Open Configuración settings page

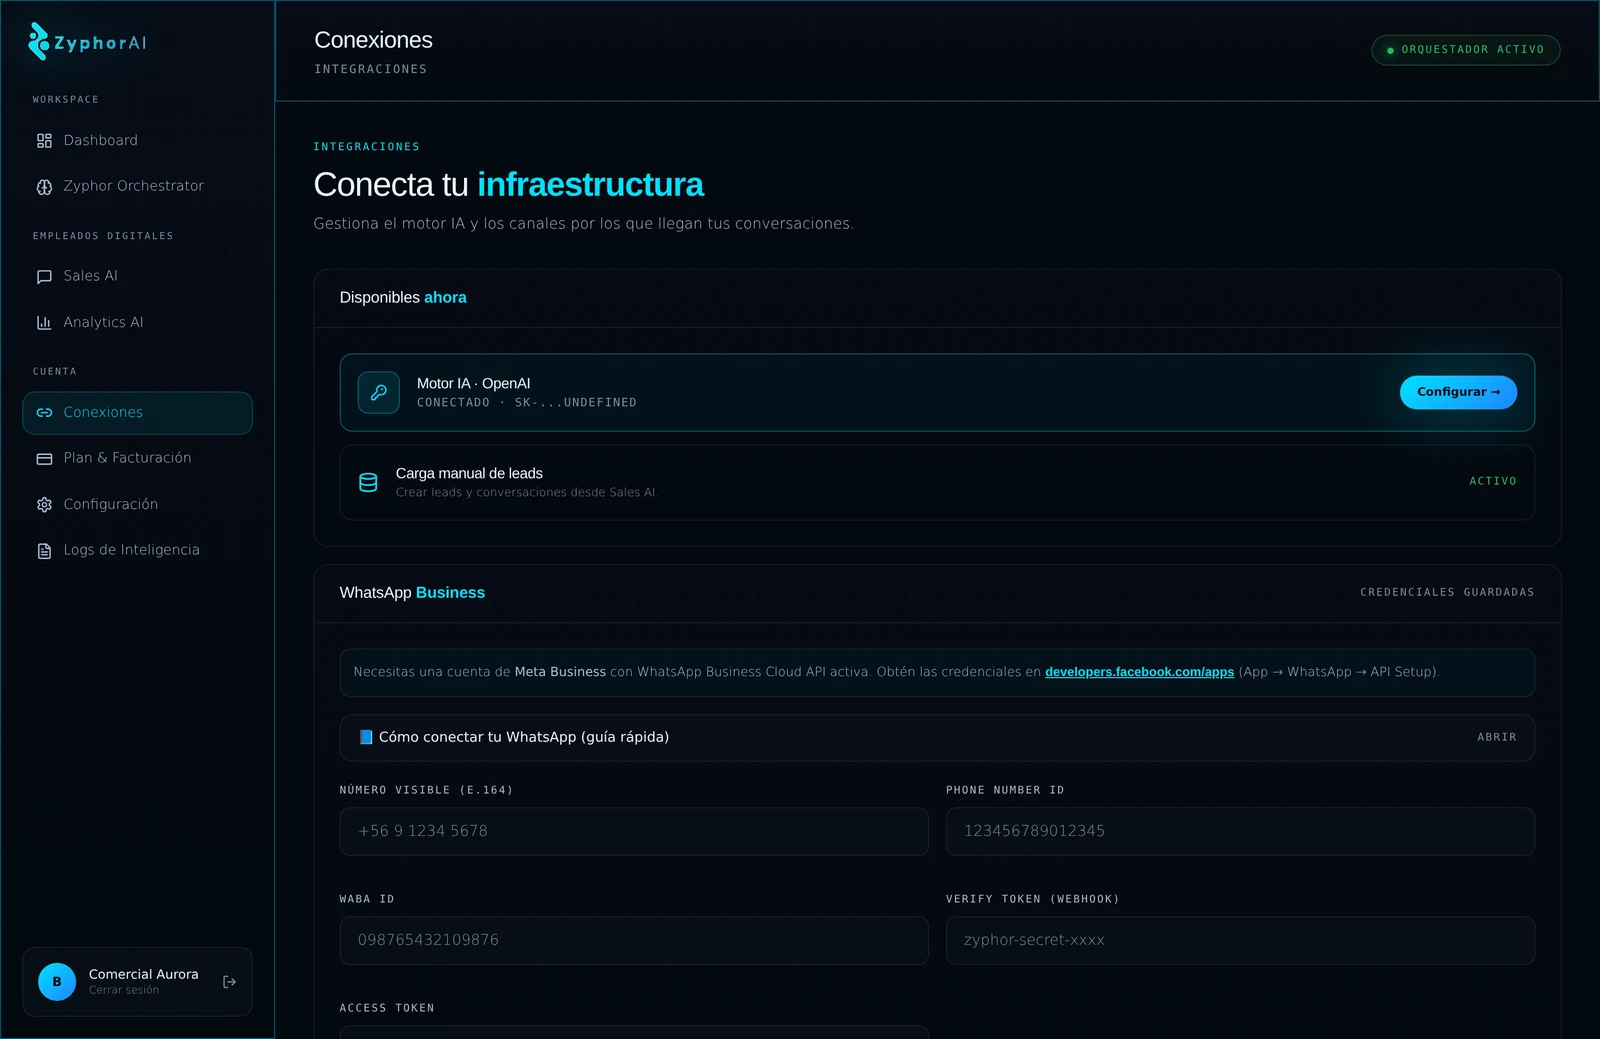coord(137,505)
